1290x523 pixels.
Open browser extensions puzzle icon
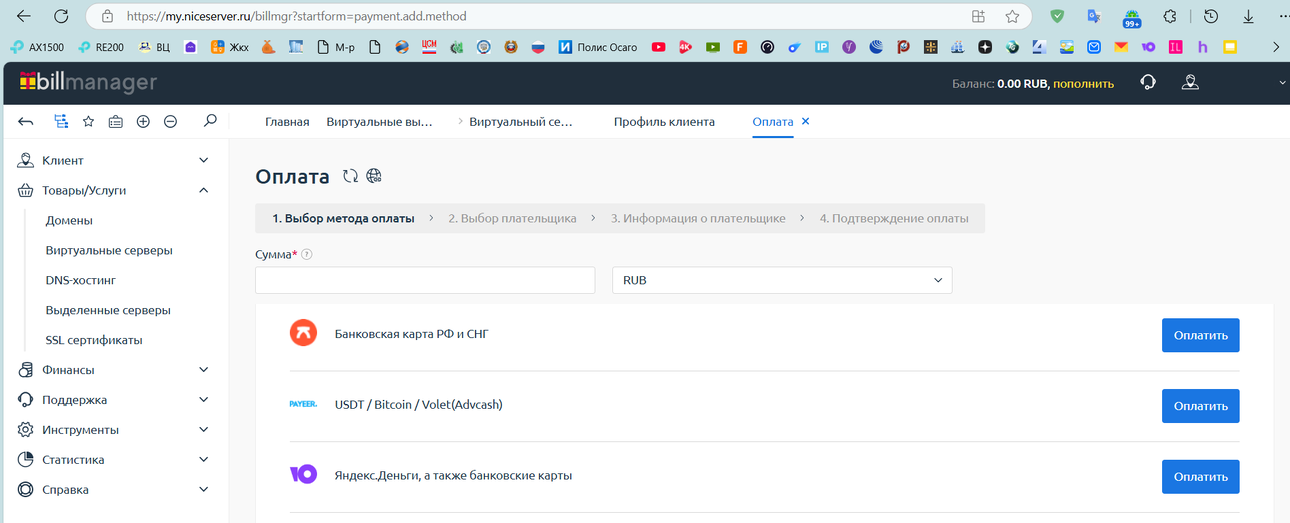(x=1170, y=17)
